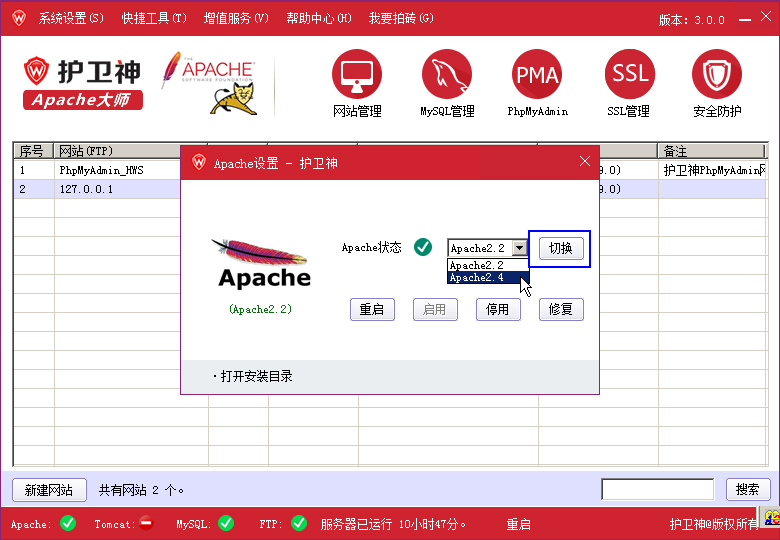Collapse the Apache version dropdown arrow
Image resolution: width=780 pixels, height=540 pixels.
click(x=519, y=248)
